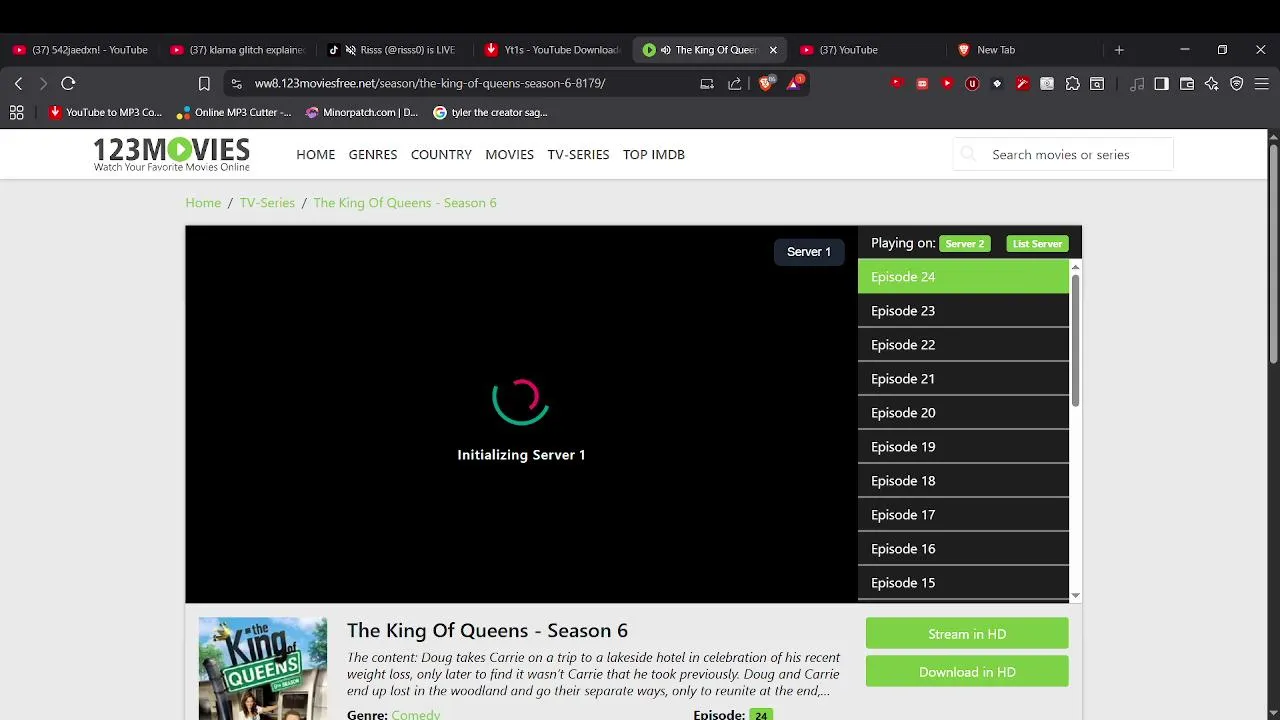
Task: Open the red magic wand extension
Action: 1022,84
